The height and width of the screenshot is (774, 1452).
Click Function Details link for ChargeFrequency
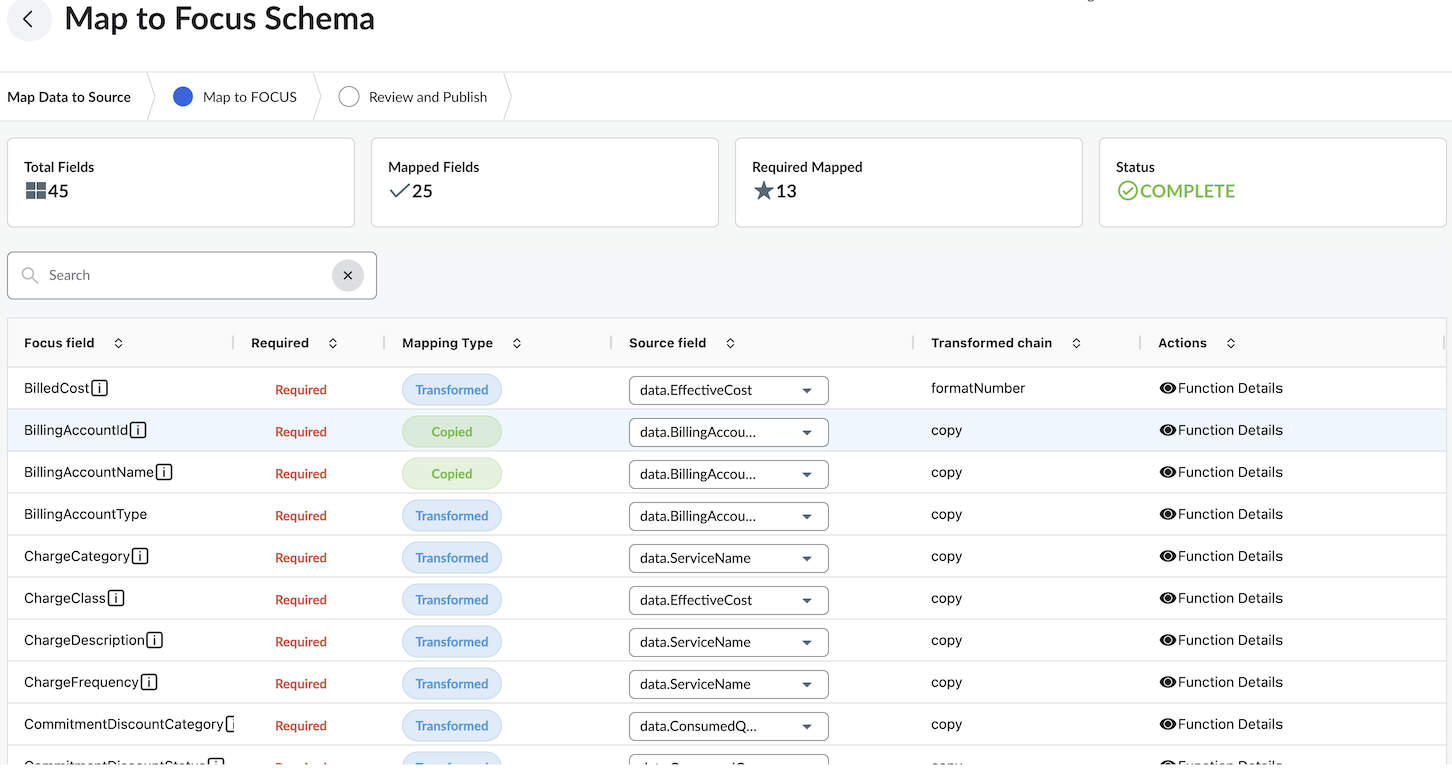point(1220,682)
